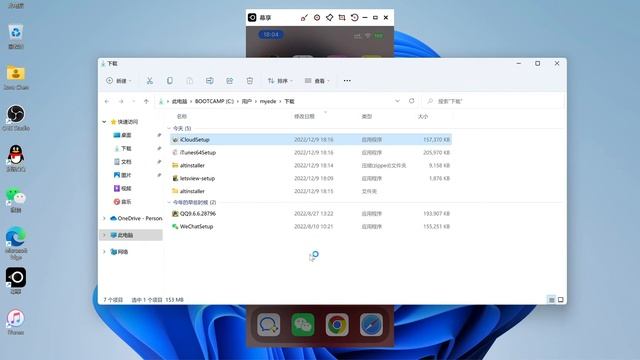Viewport: 640px width, 360px height.
Task: Expand the This PC (此电脑) tree node
Action: pyautogui.click(x=104, y=235)
